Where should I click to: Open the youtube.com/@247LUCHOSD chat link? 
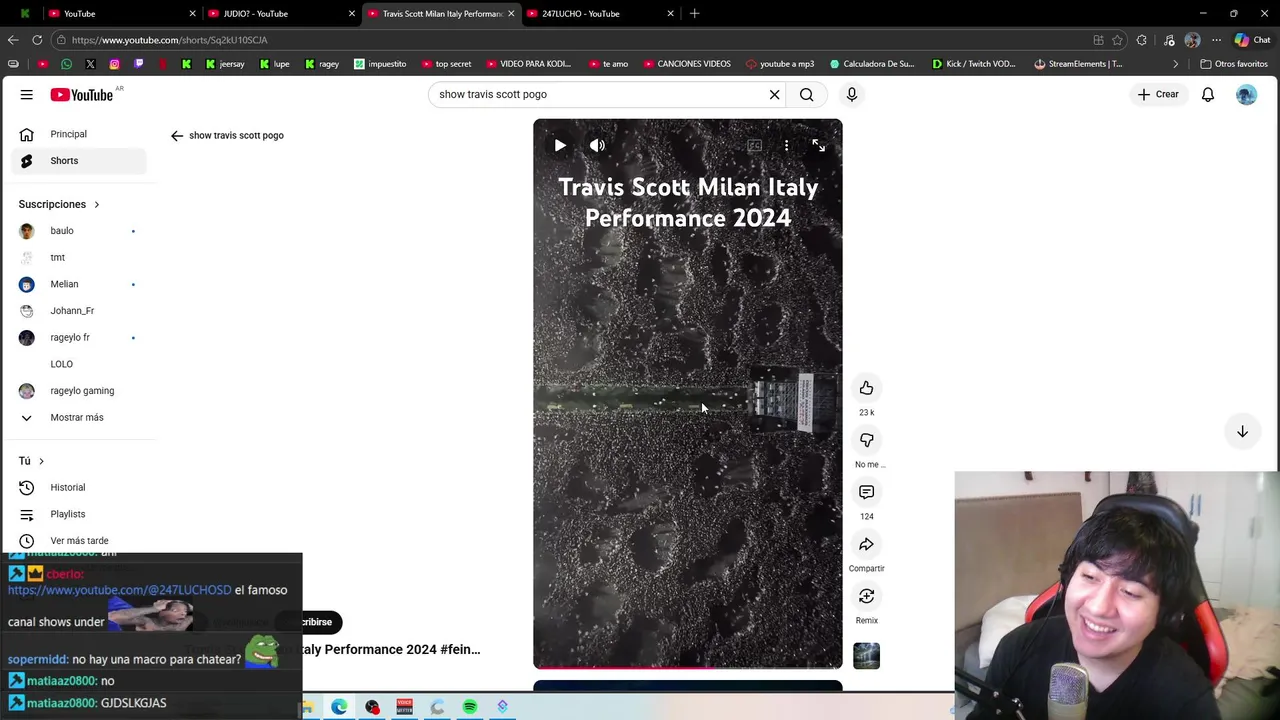119,590
